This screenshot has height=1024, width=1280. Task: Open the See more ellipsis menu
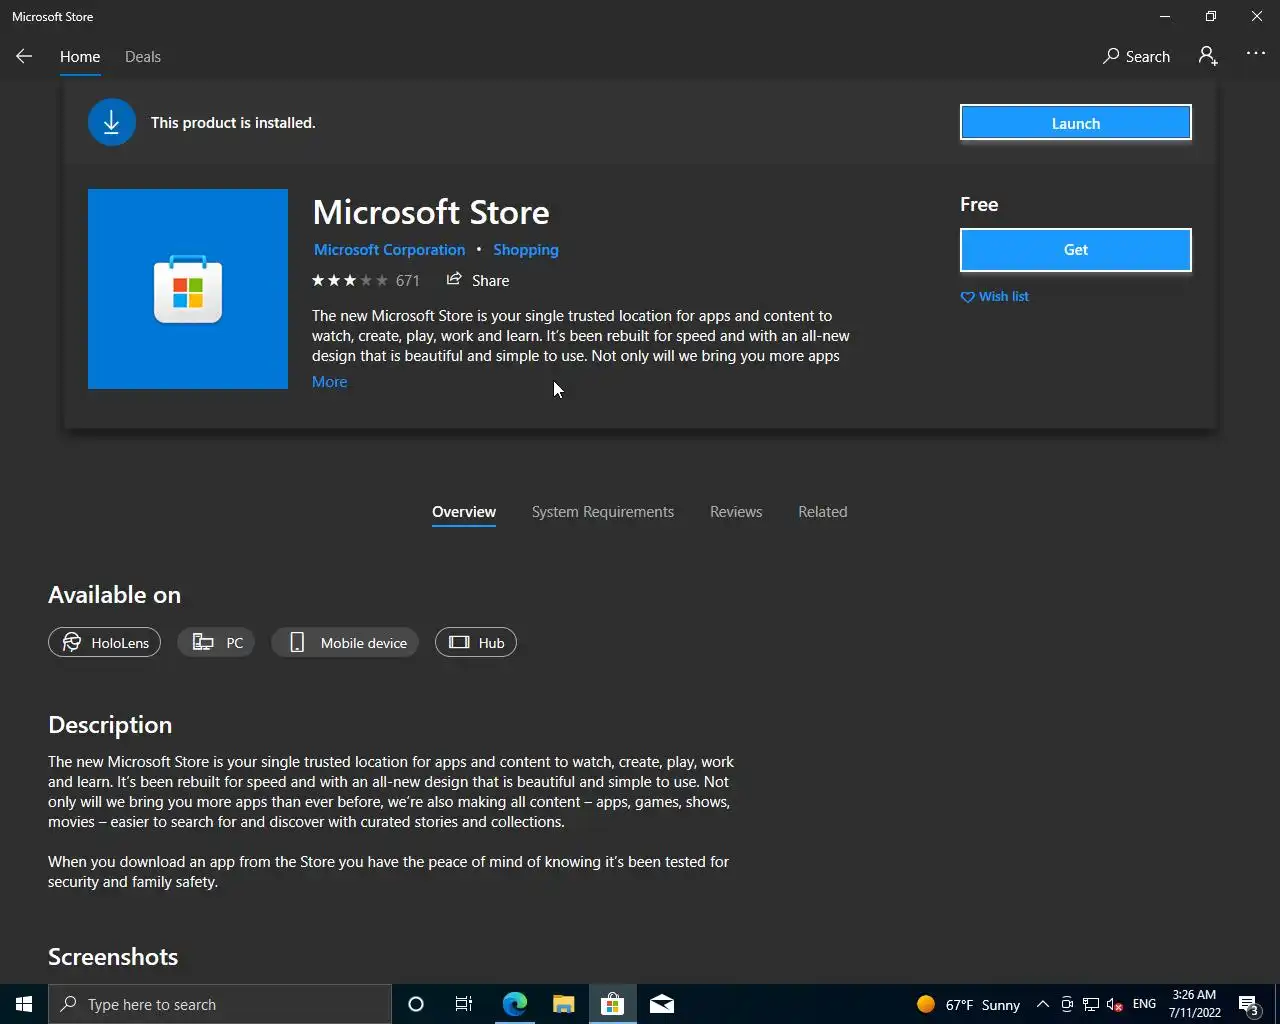[1256, 55]
